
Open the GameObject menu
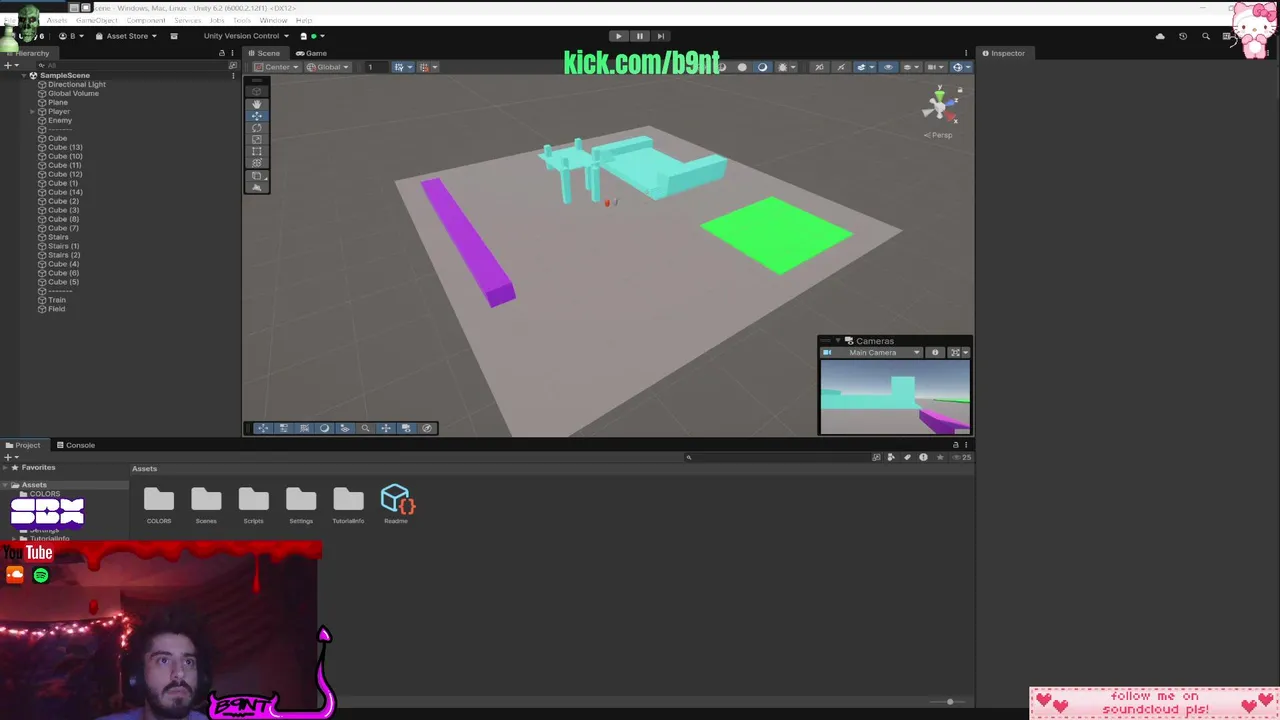point(97,20)
